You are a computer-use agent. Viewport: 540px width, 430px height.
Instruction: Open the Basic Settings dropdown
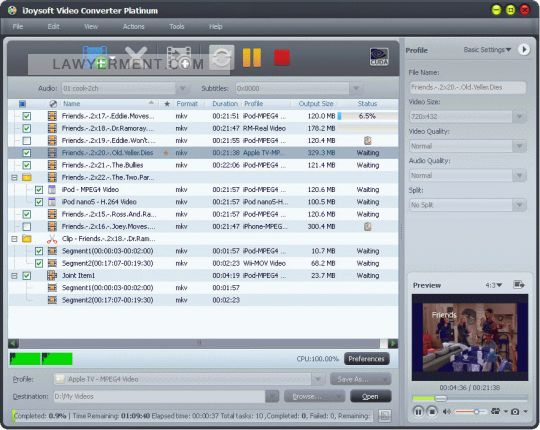487,50
